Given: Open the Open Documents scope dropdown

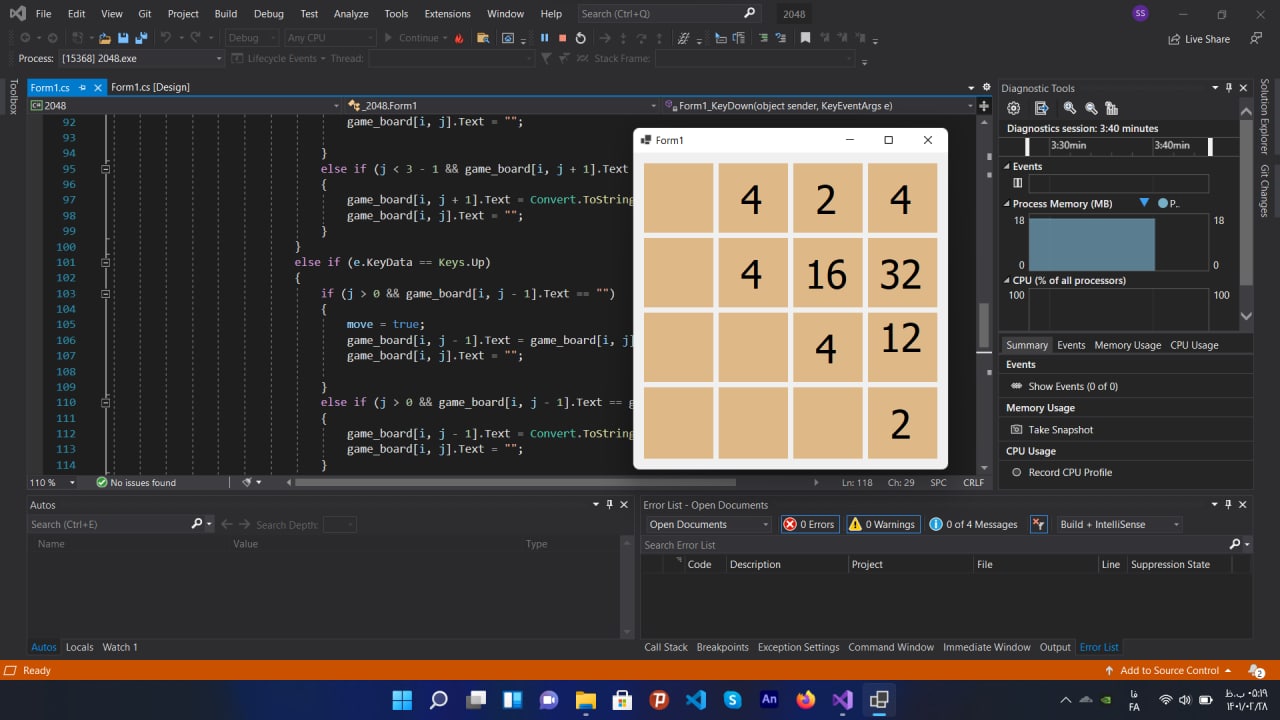Looking at the screenshot, I should point(708,524).
